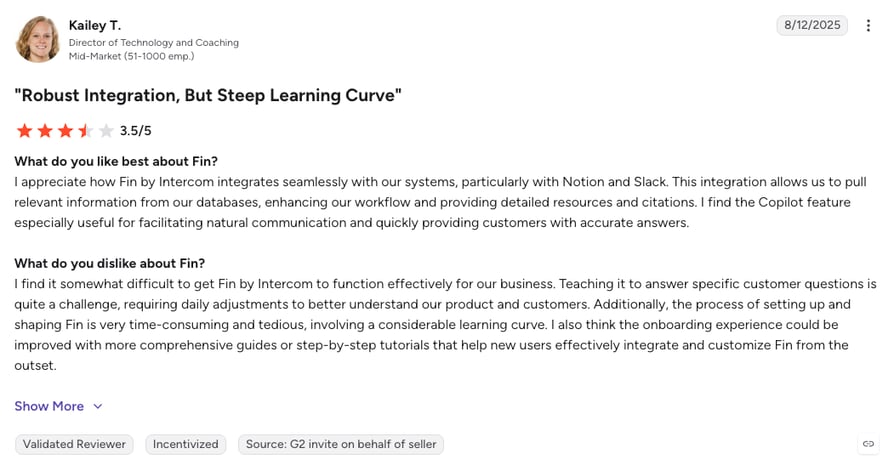Click the 'What do you like best' heading

(x=116, y=161)
